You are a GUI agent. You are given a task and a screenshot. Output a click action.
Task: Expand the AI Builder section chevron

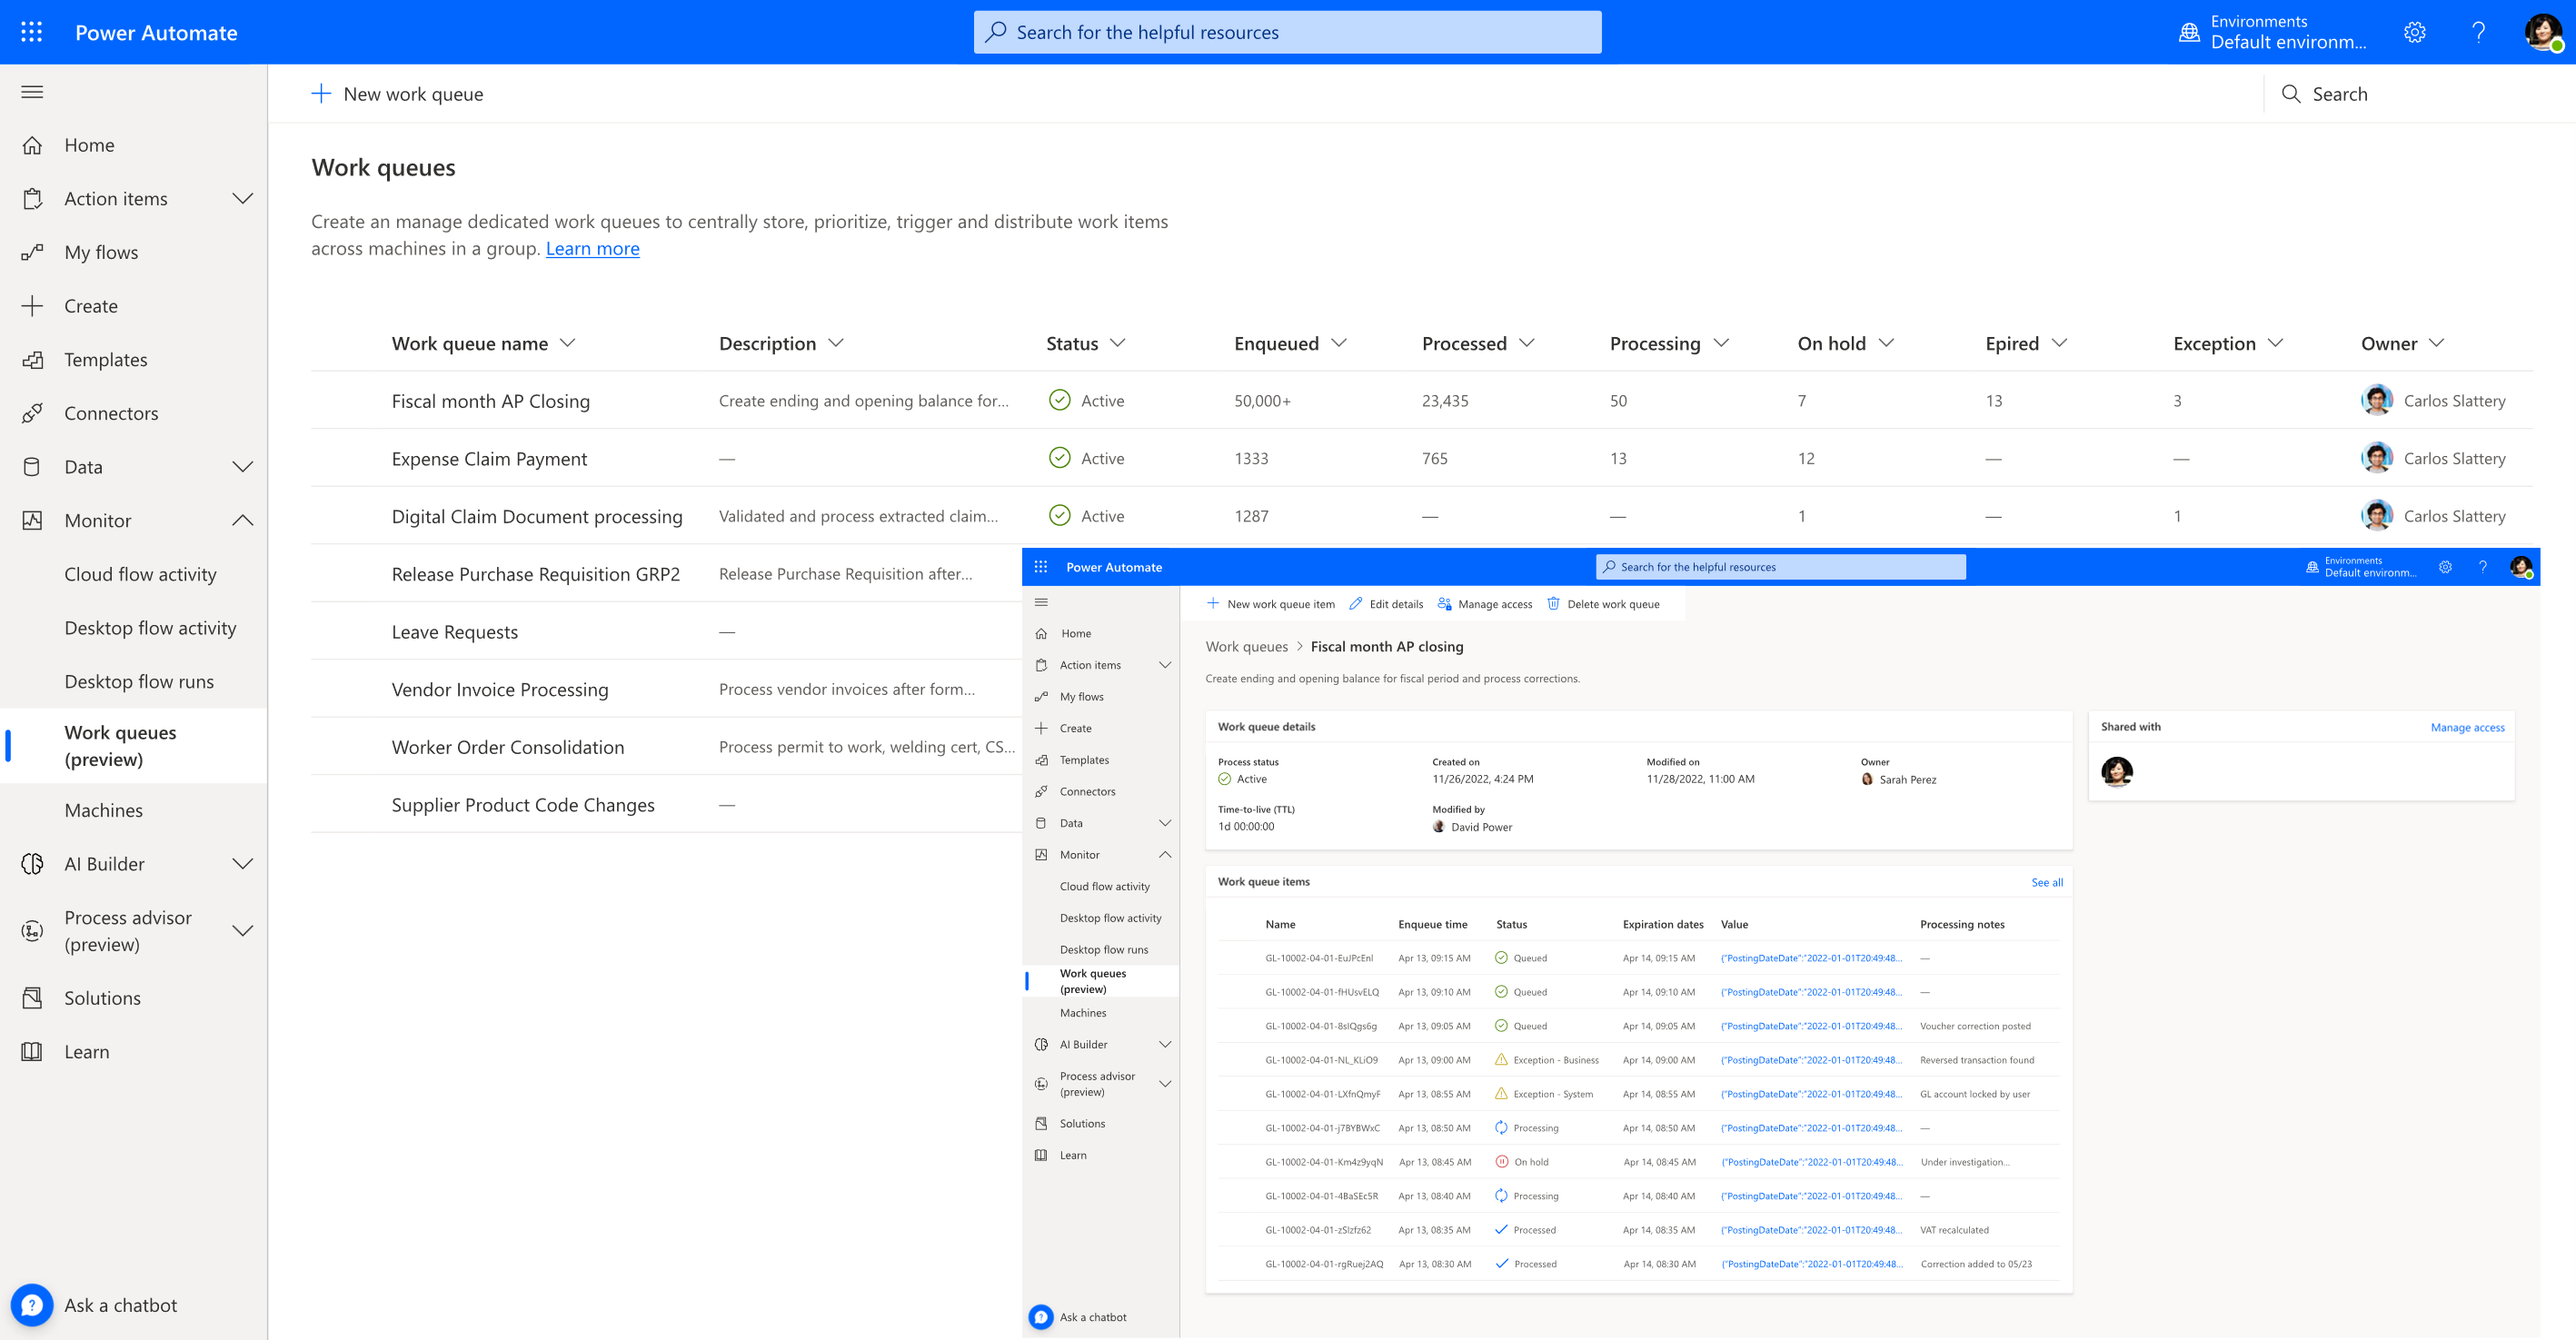[242, 864]
